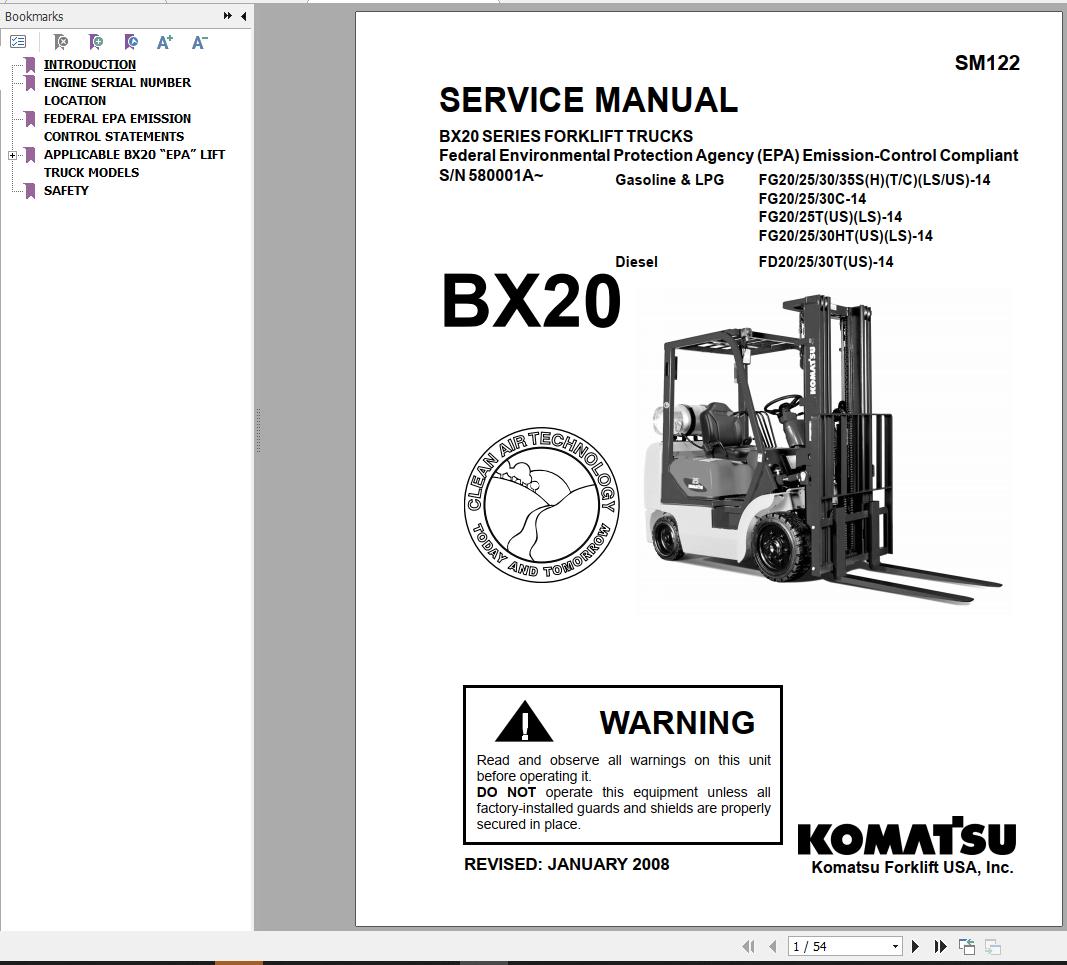This screenshot has height=965, width=1067.
Task: Click the Komatsu logo on the page
Action: click(x=907, y=836)
